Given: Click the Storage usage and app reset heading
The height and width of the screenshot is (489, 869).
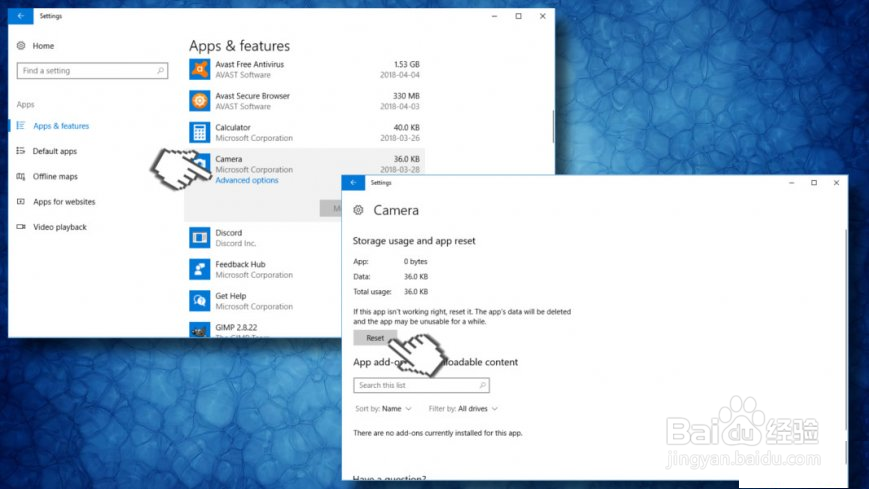Looking at the screenshot, I should pyautogui.click(x=414, y=241).
